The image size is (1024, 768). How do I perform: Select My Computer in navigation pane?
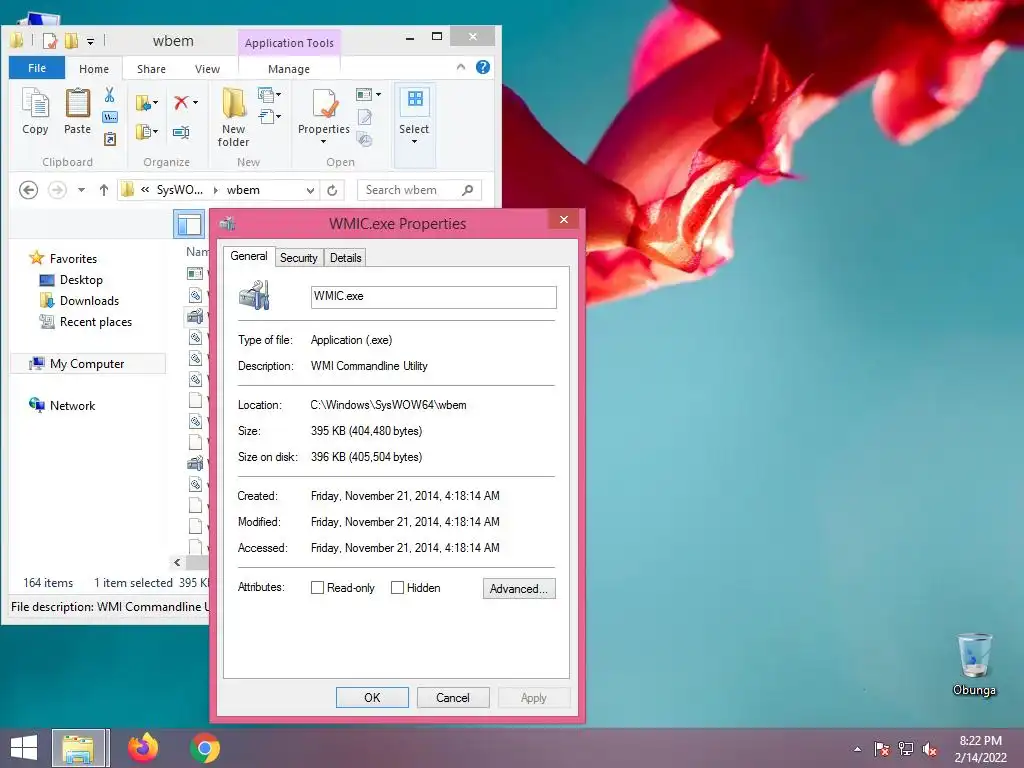(87, 364)
